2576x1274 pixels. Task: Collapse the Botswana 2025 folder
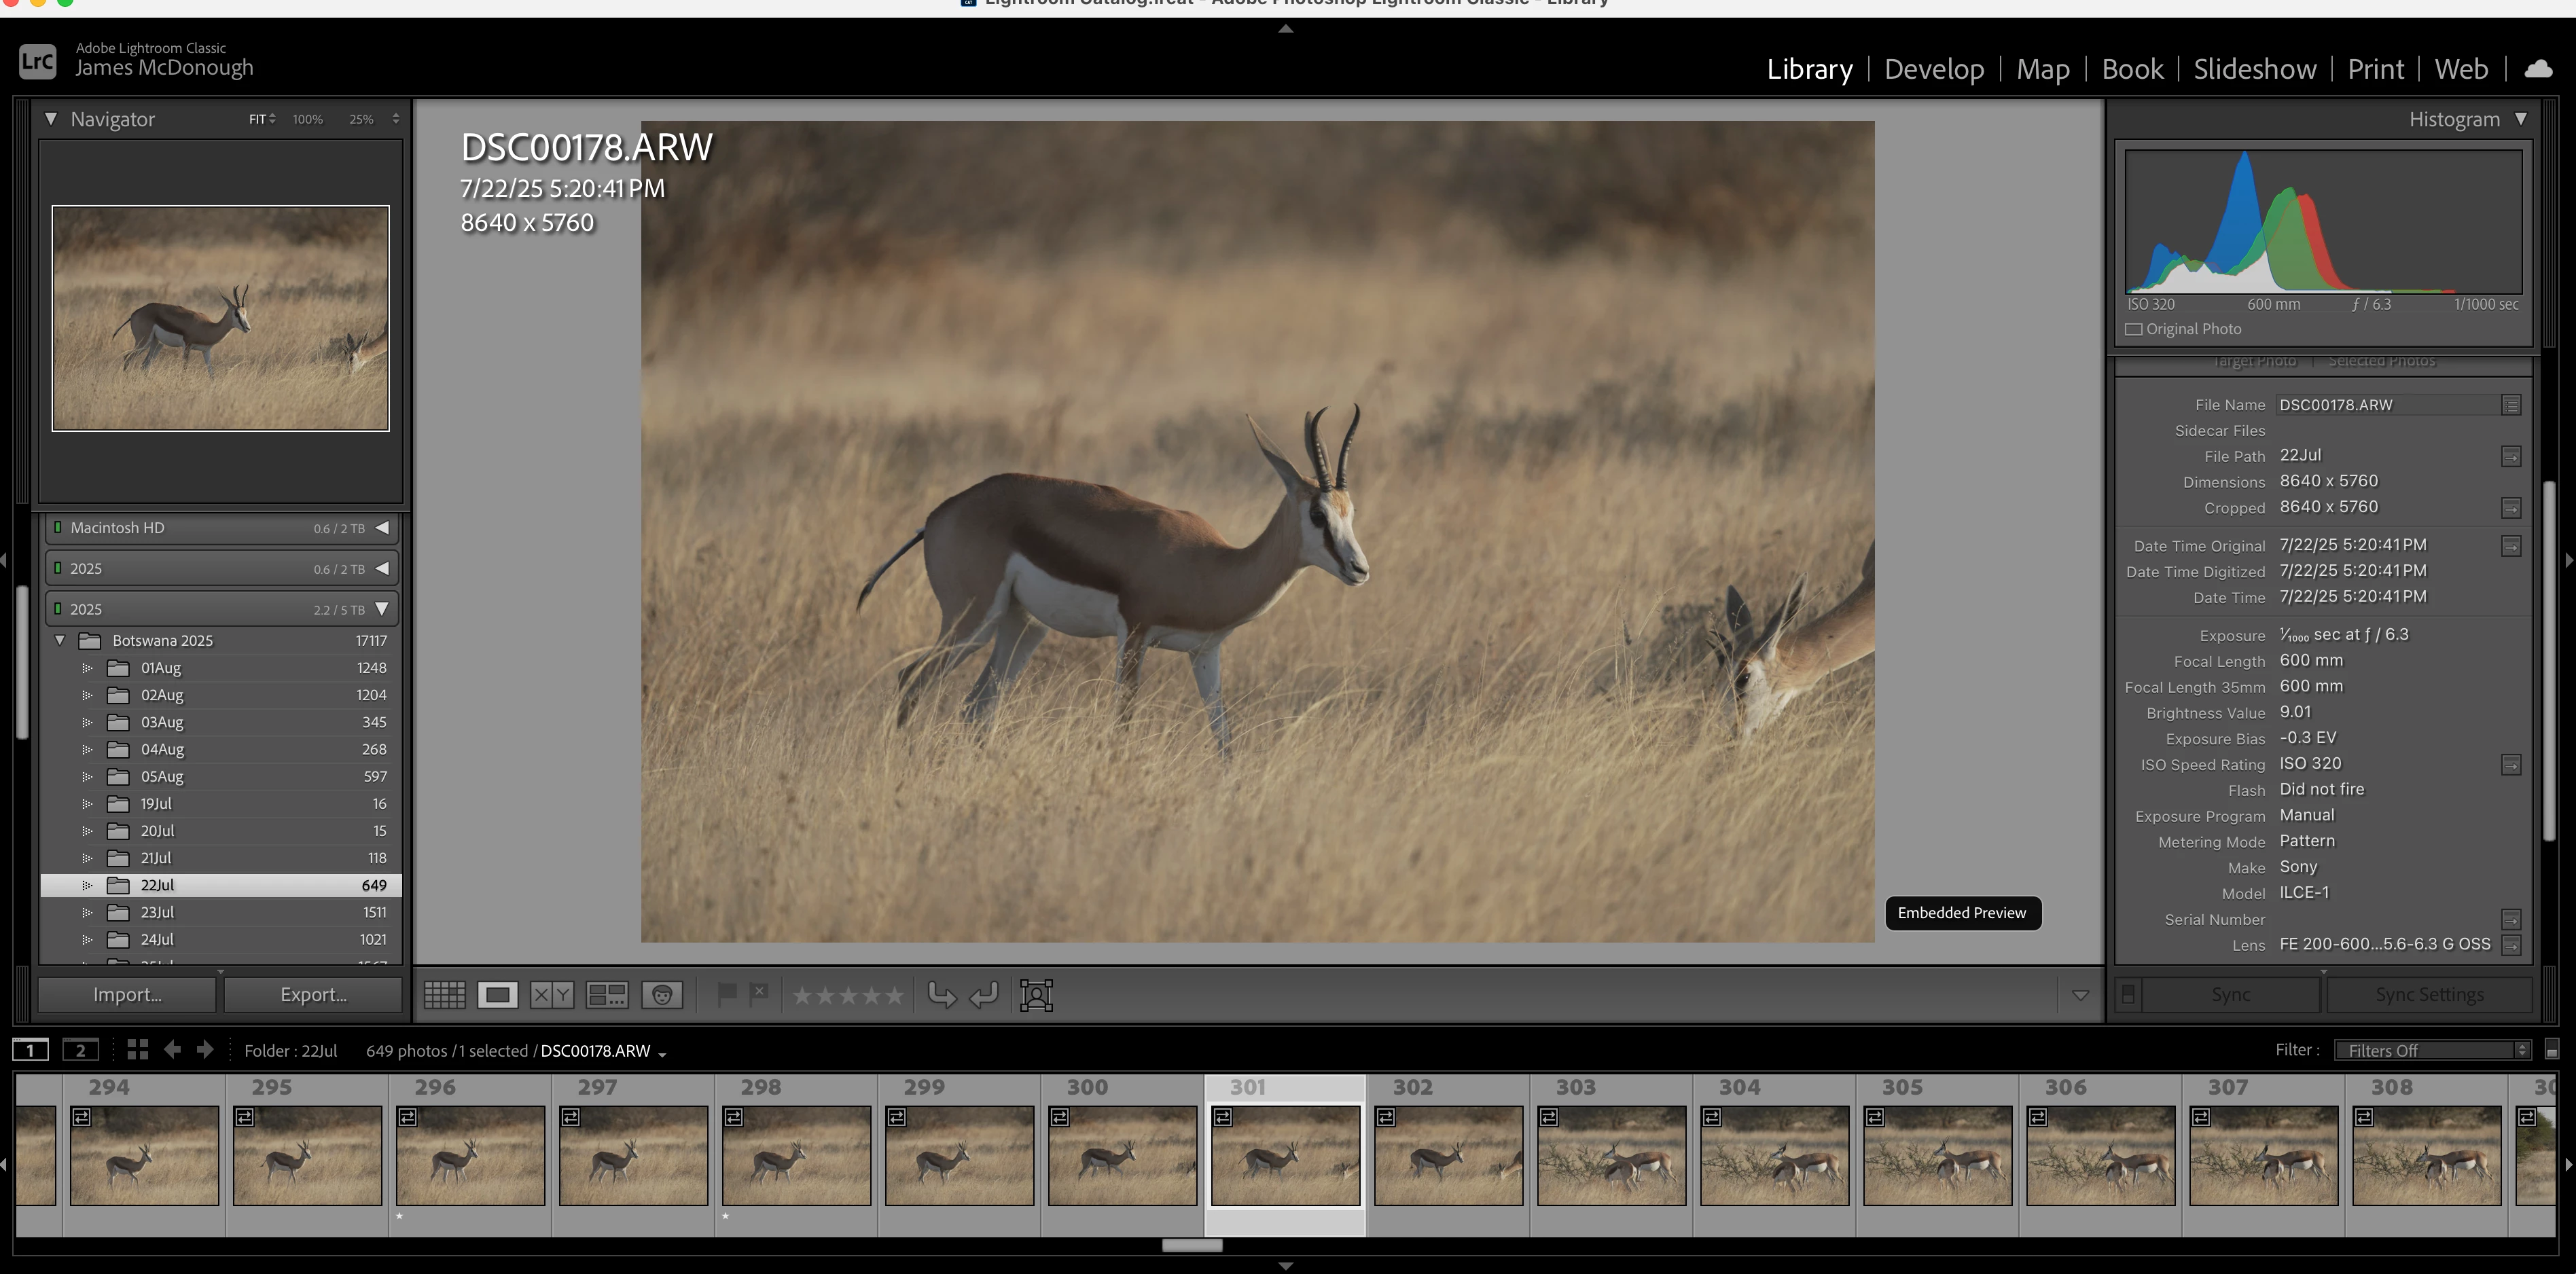click(60, 641)
